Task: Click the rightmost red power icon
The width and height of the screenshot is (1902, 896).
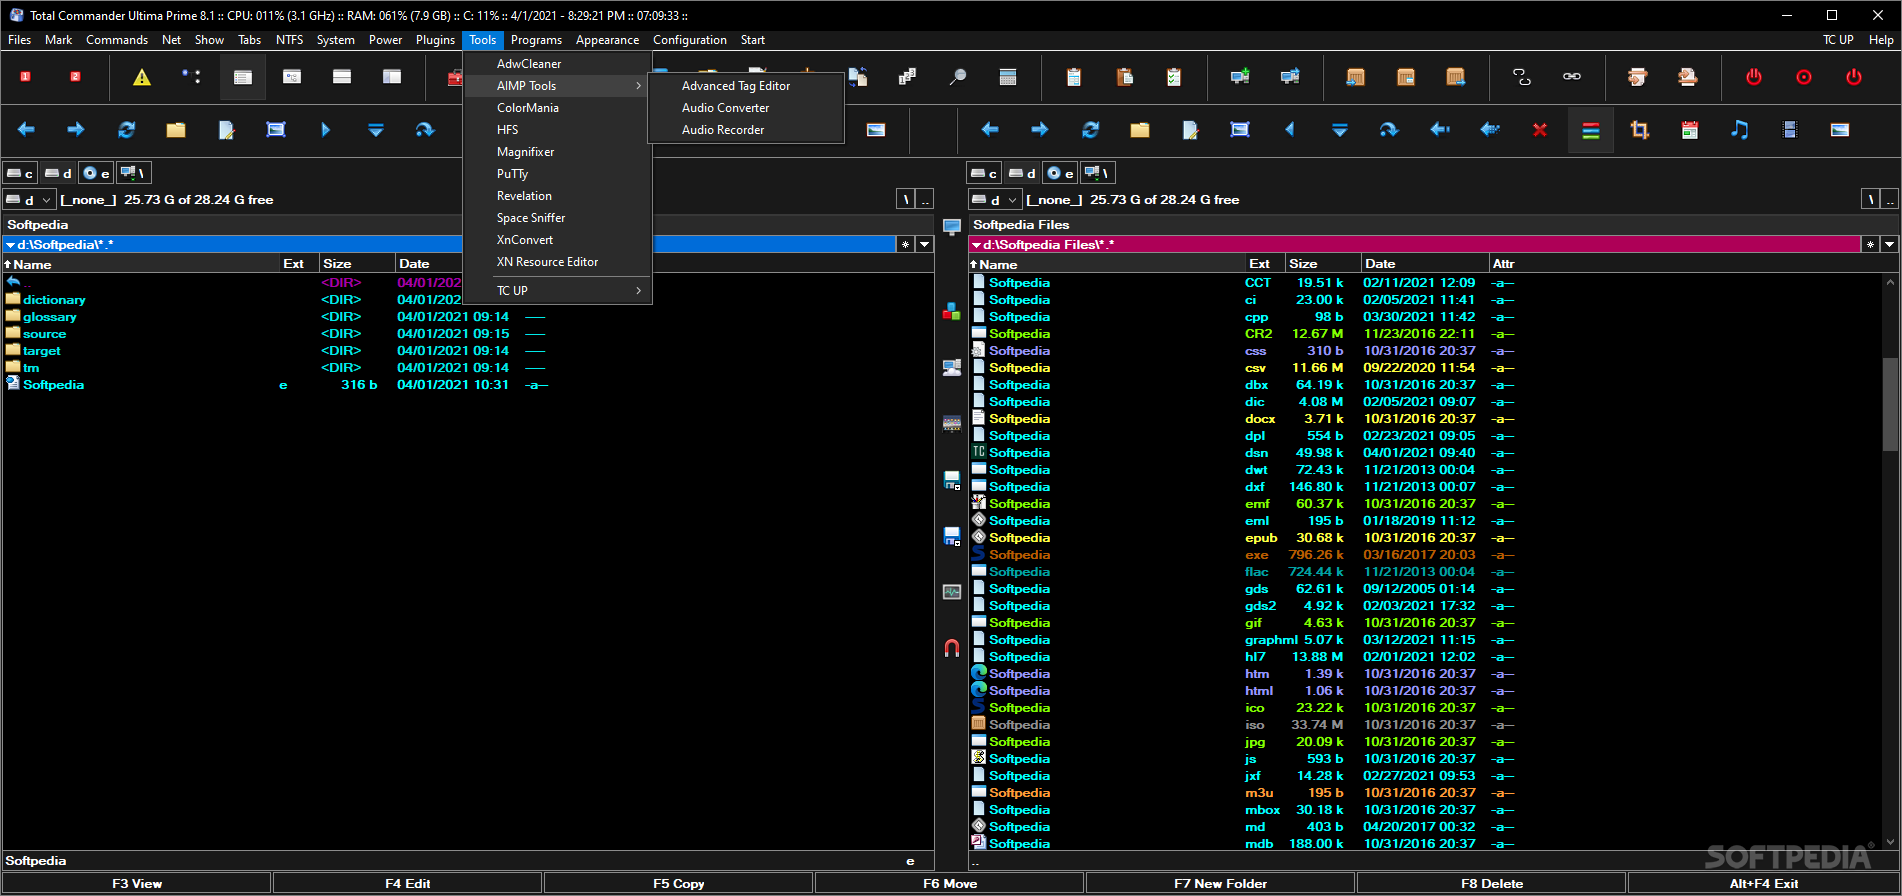Action: coord(1854,77)
